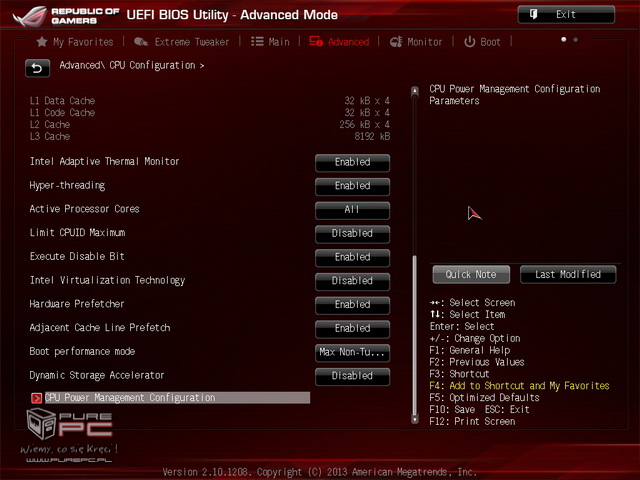Open the Monitor tab
640x480 pixels.
point(416,42)
